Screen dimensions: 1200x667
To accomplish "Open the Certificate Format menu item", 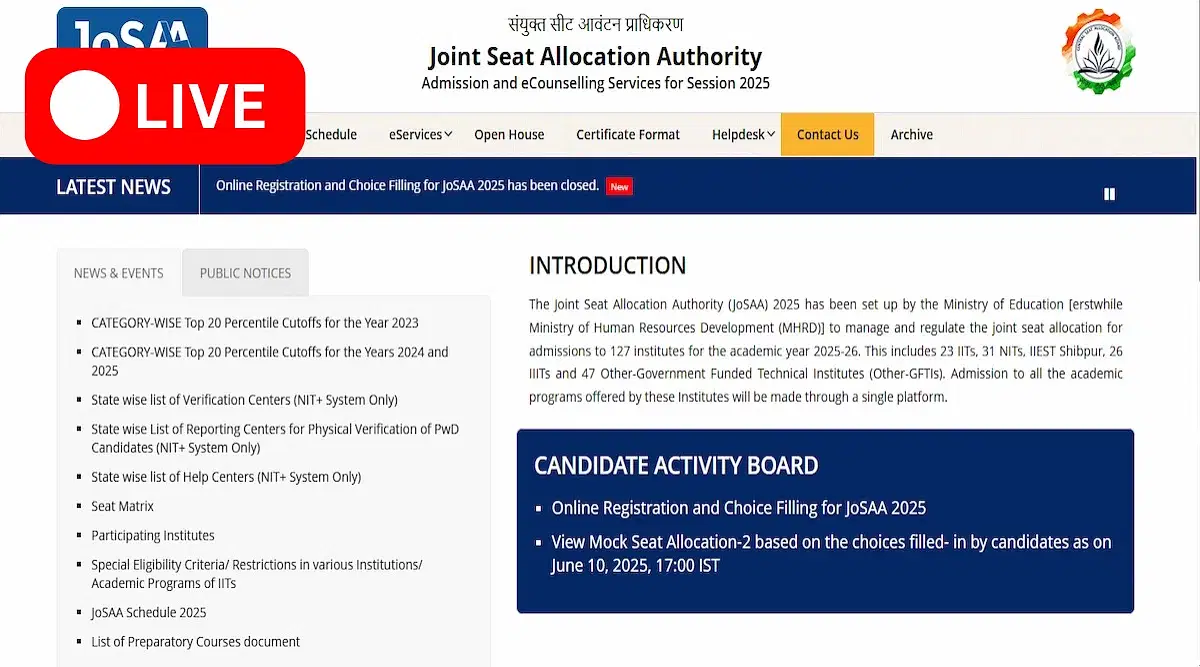I will pos(628,135).
